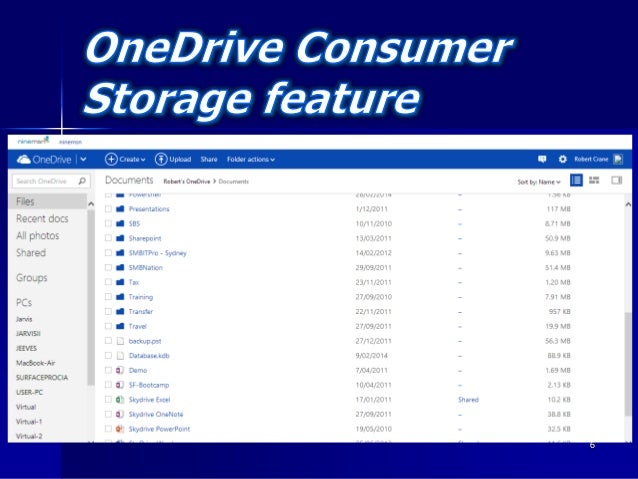Open All photos in sidebar
638x479 pixels.
coord(38,236)
